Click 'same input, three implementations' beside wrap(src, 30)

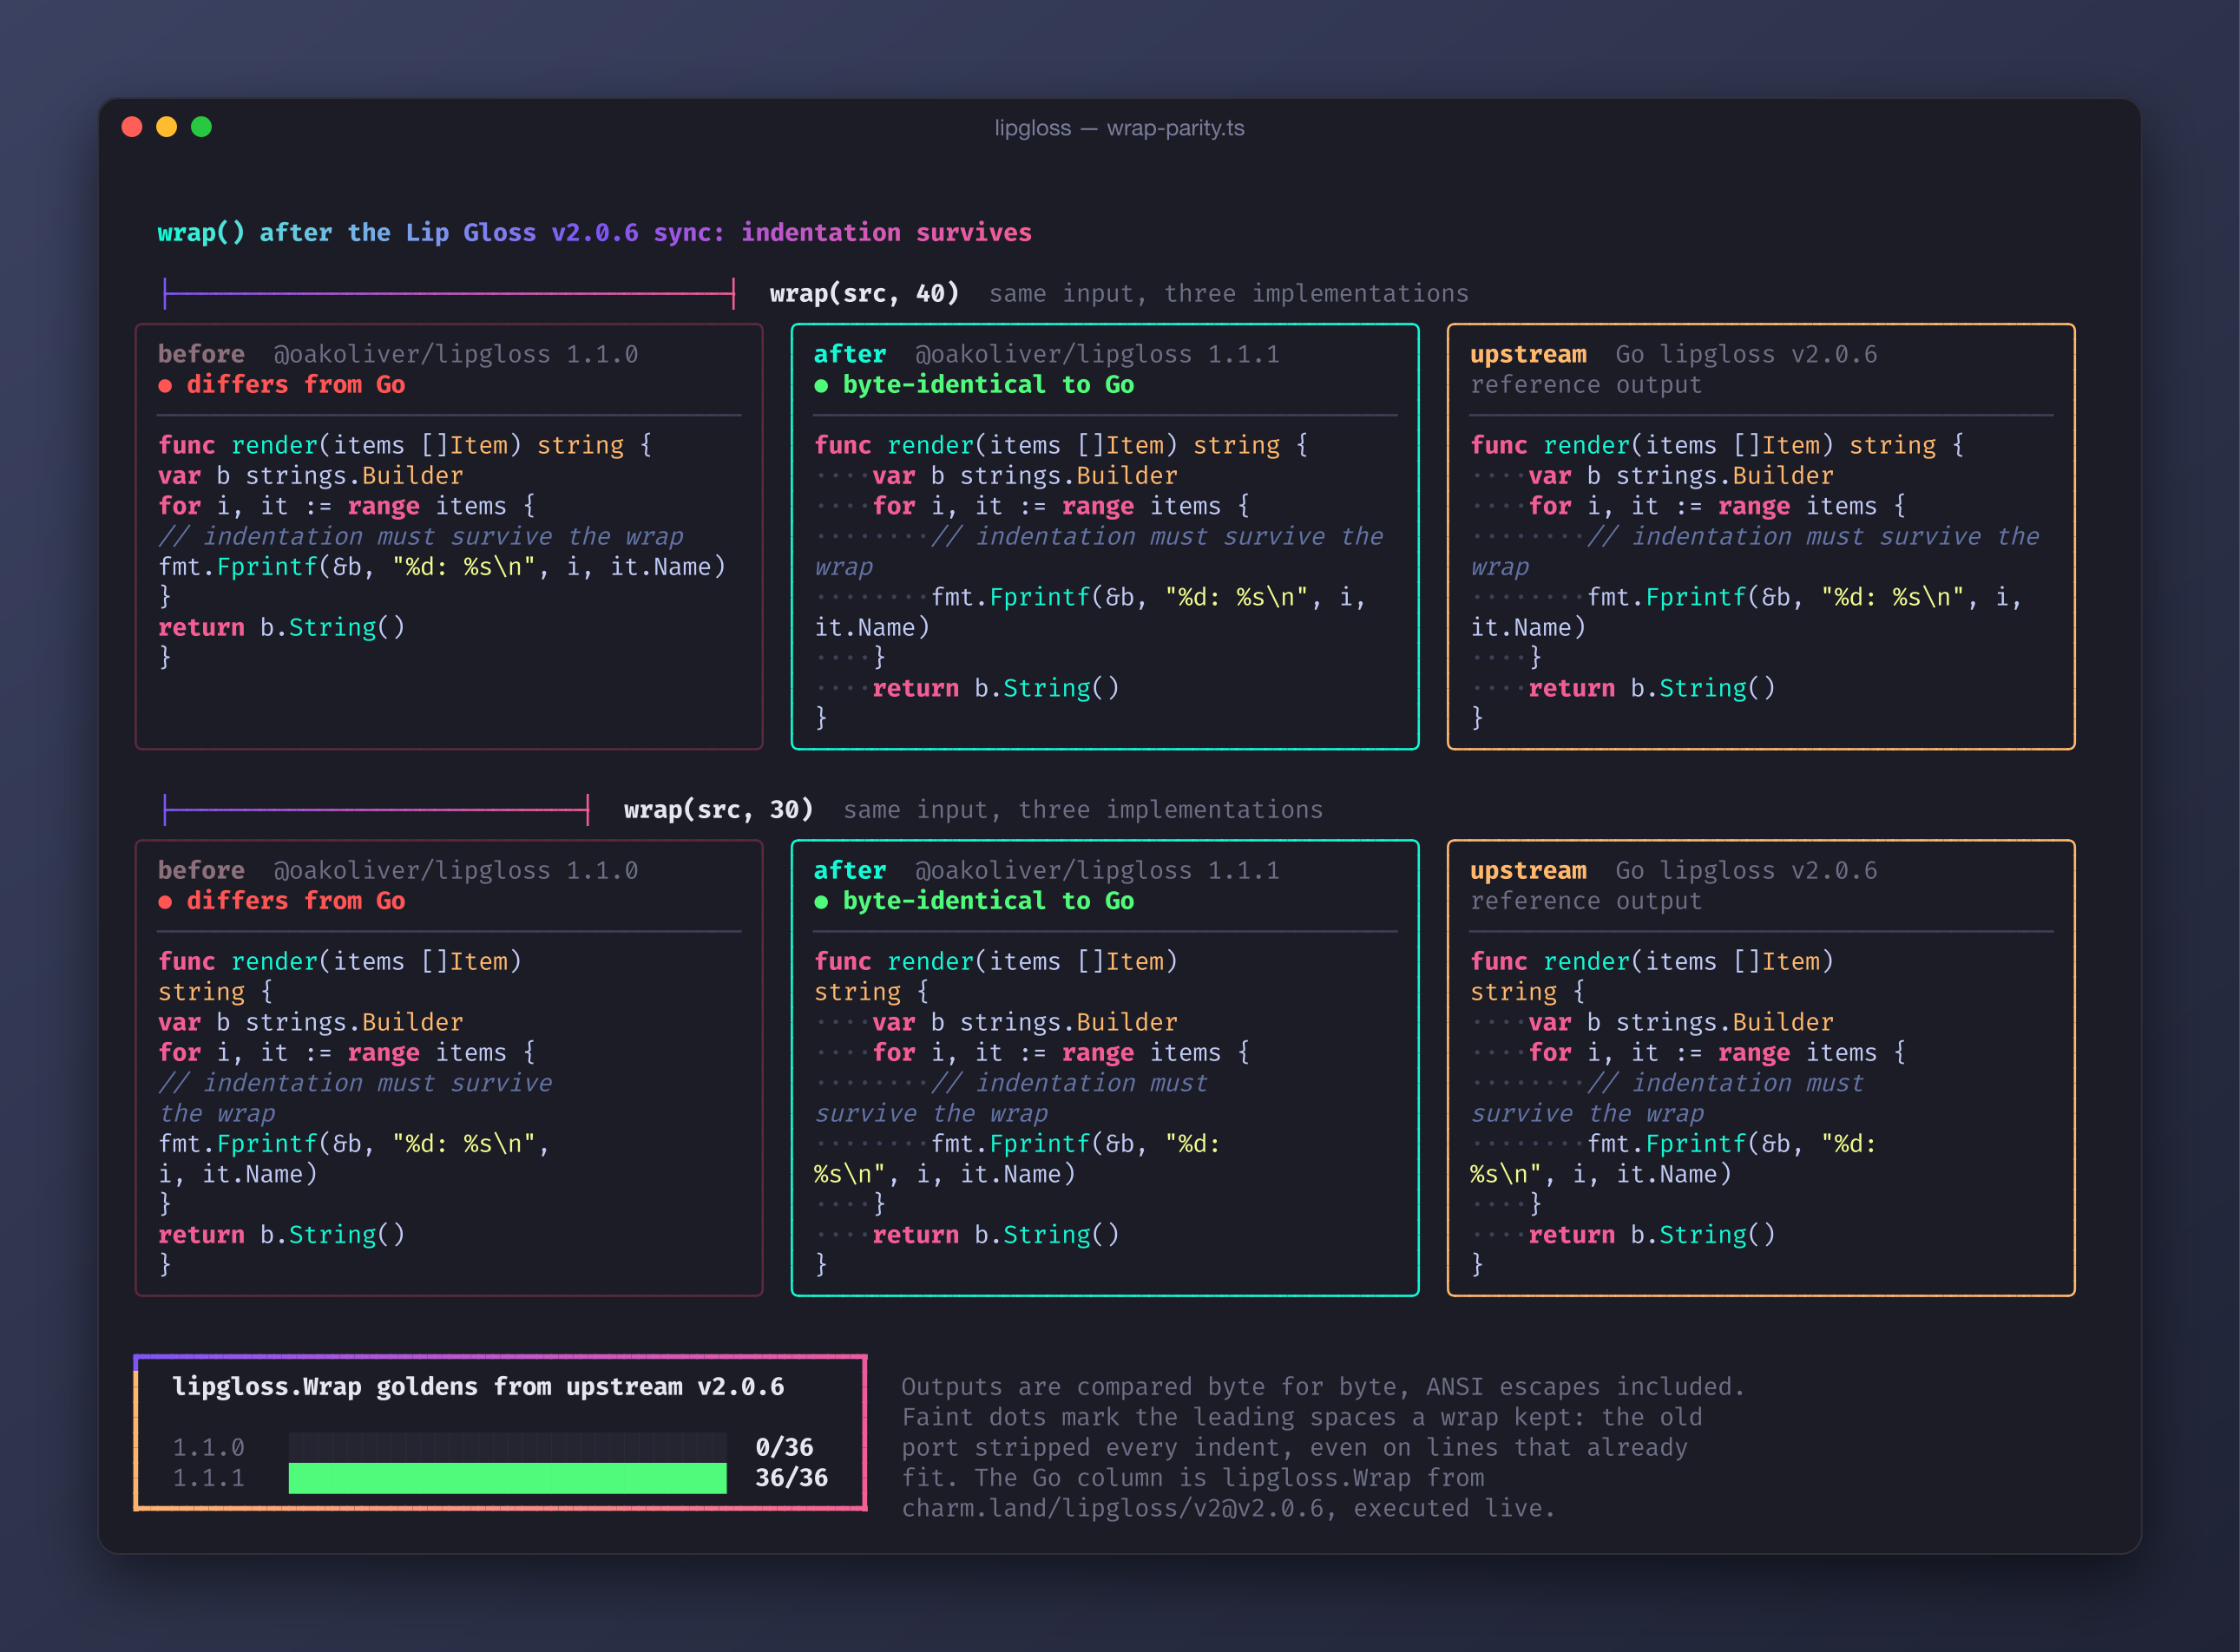[1083, 810]
